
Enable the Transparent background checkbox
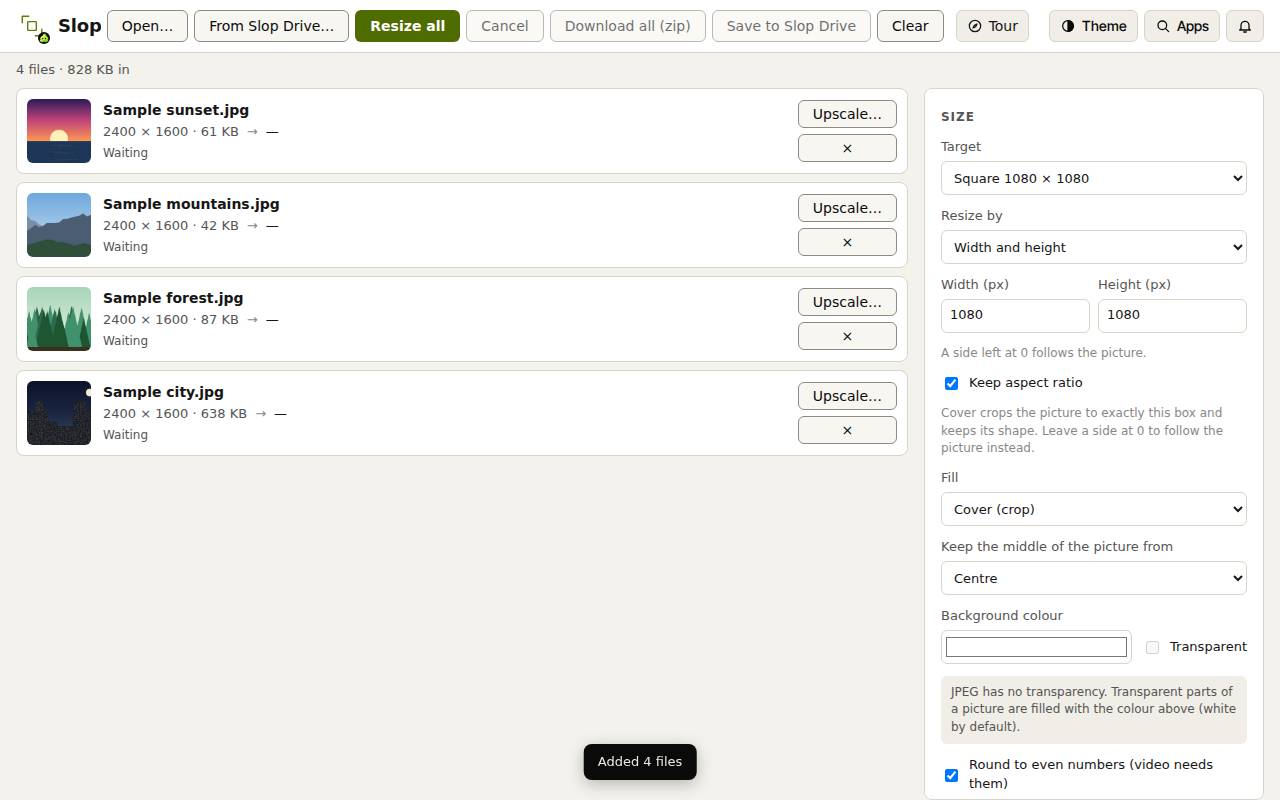click(1152, 647)
